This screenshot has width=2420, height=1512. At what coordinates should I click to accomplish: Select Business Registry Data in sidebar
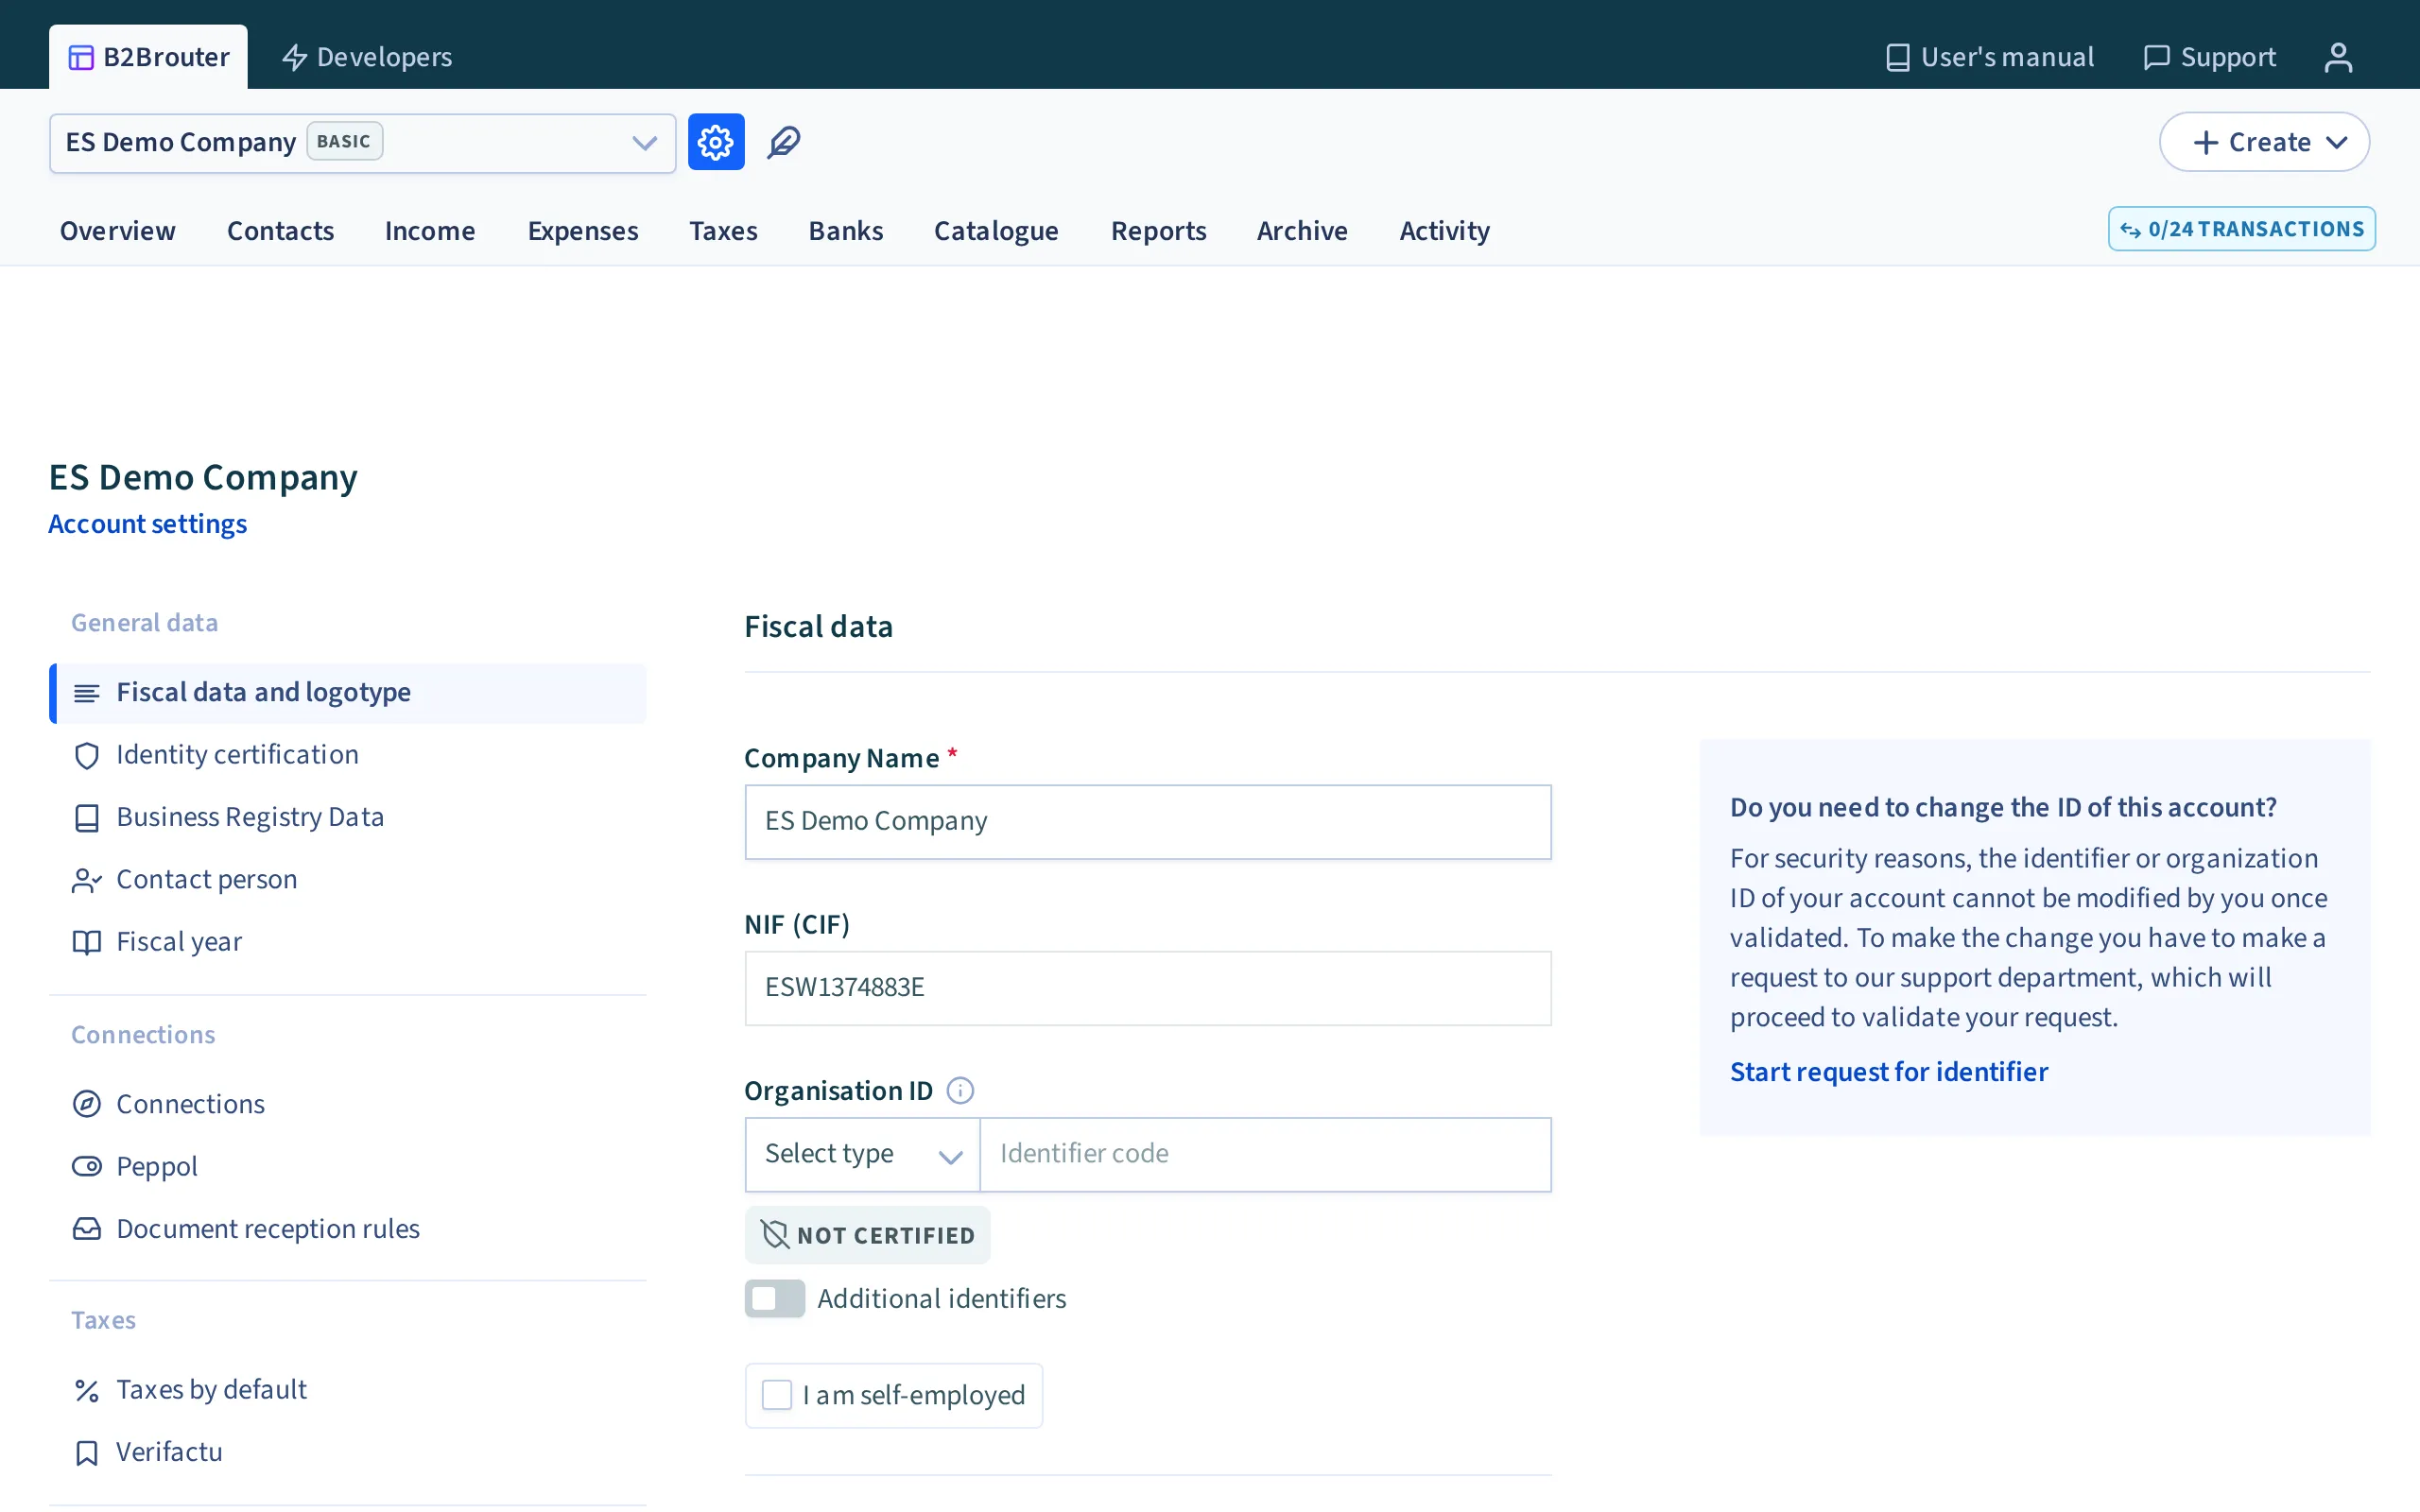coord(347,818)
